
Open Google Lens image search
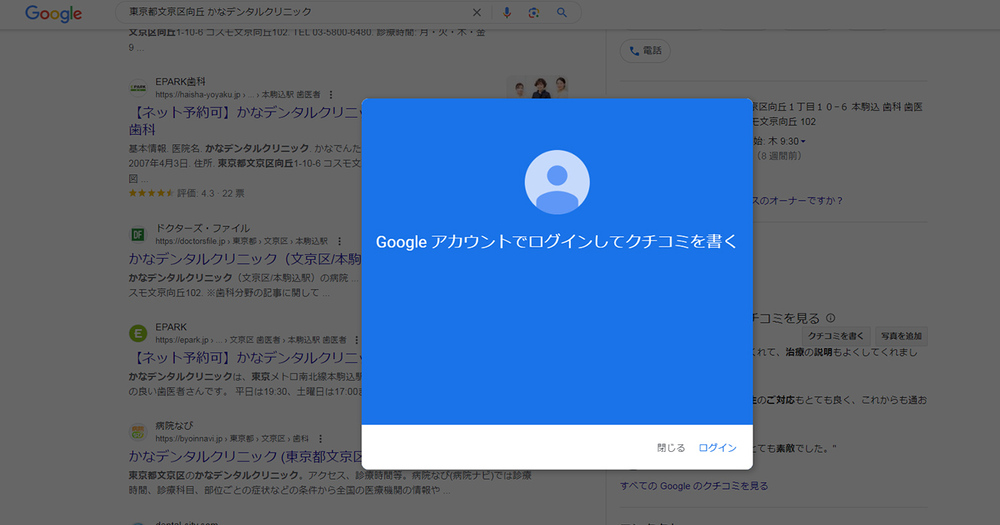534,13
